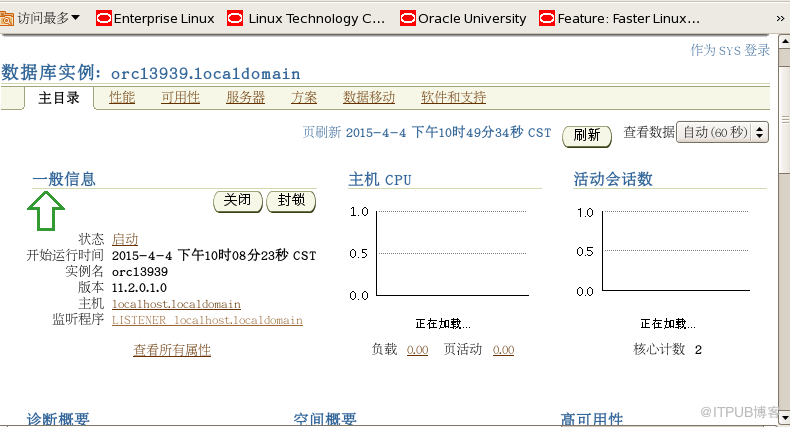Screen dimensions: 790x427
Task: Click the Feature: Faster Linux bookmark icon
Action: tap(547, 19)
